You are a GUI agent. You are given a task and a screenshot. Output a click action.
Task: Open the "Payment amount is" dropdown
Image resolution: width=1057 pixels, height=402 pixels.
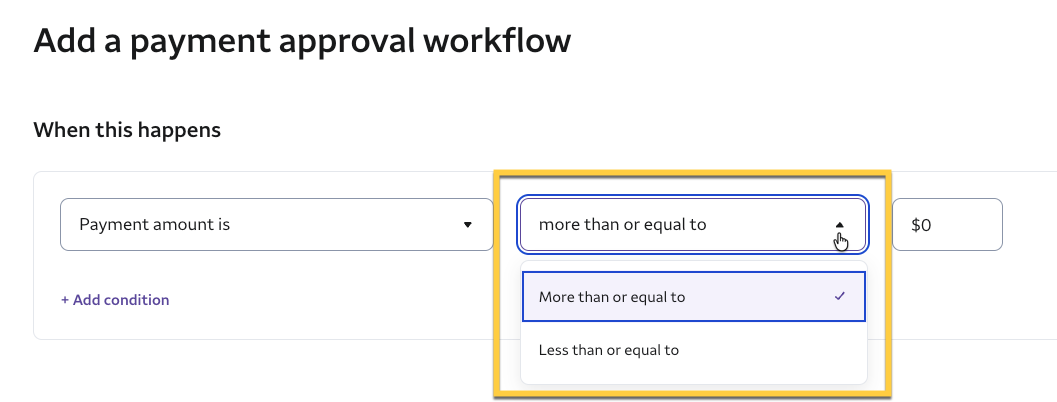(276, 225)
